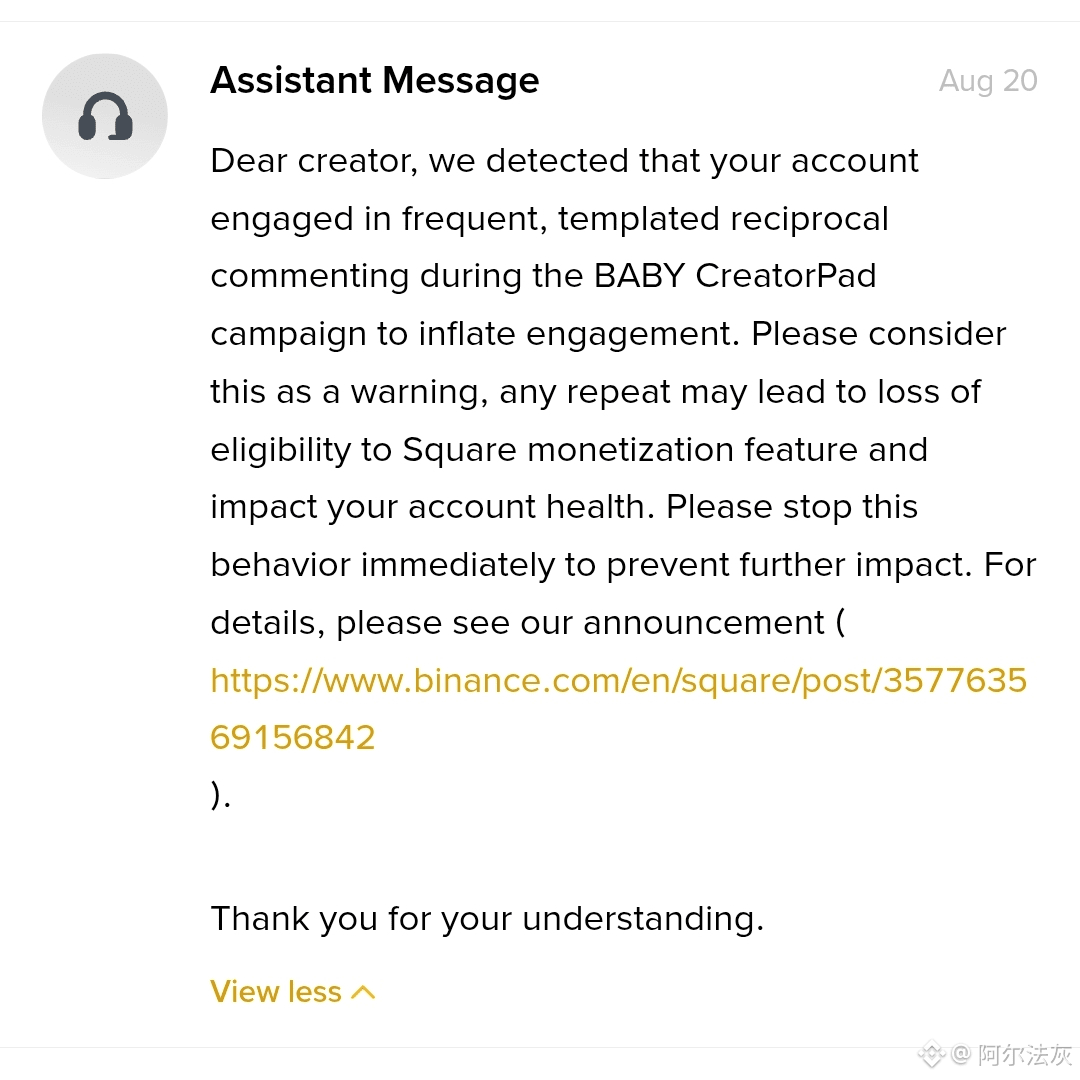Select the Assistant Message title
Image resolution: width=1080 pixels, height=1080 pixels.
click(375, 81)
